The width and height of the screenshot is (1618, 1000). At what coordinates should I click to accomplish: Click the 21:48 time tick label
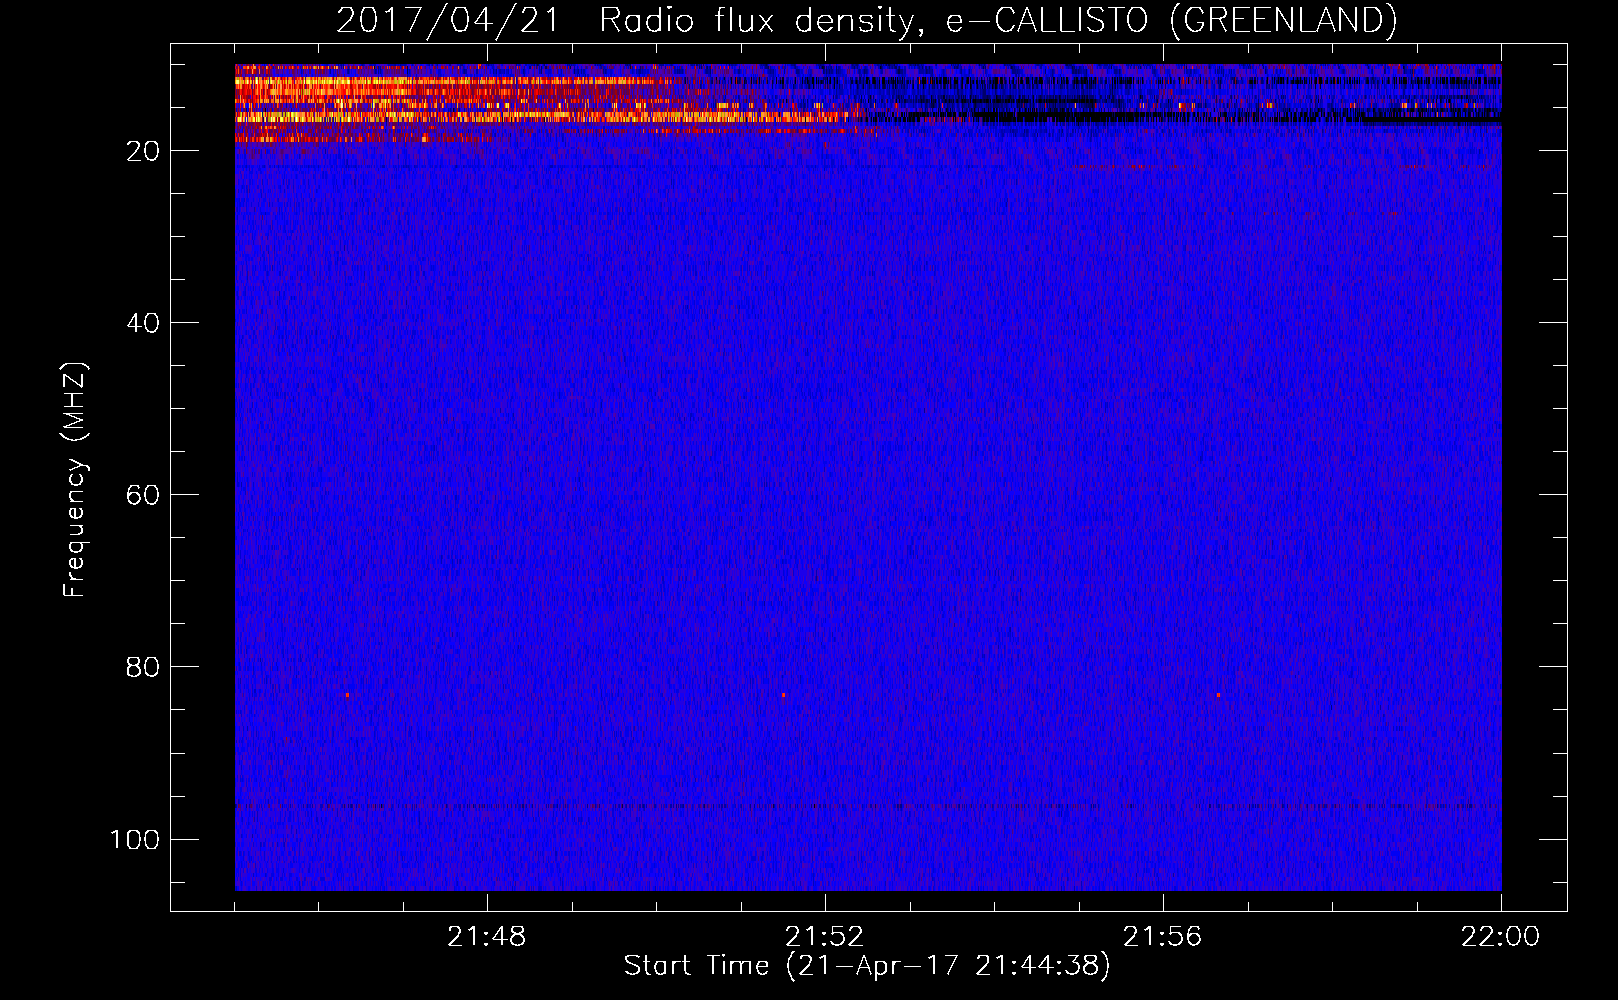pos(486,937)
